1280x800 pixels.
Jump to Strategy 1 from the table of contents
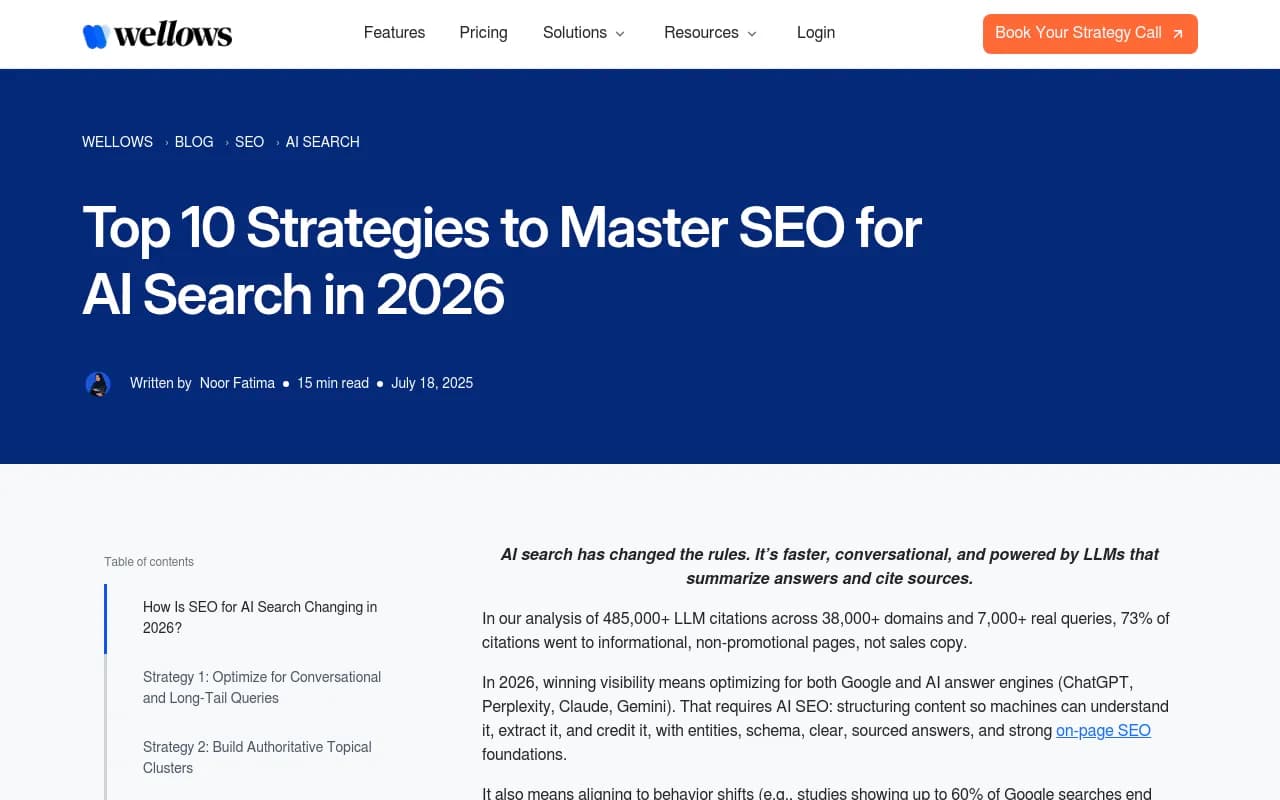pos(261,687)
